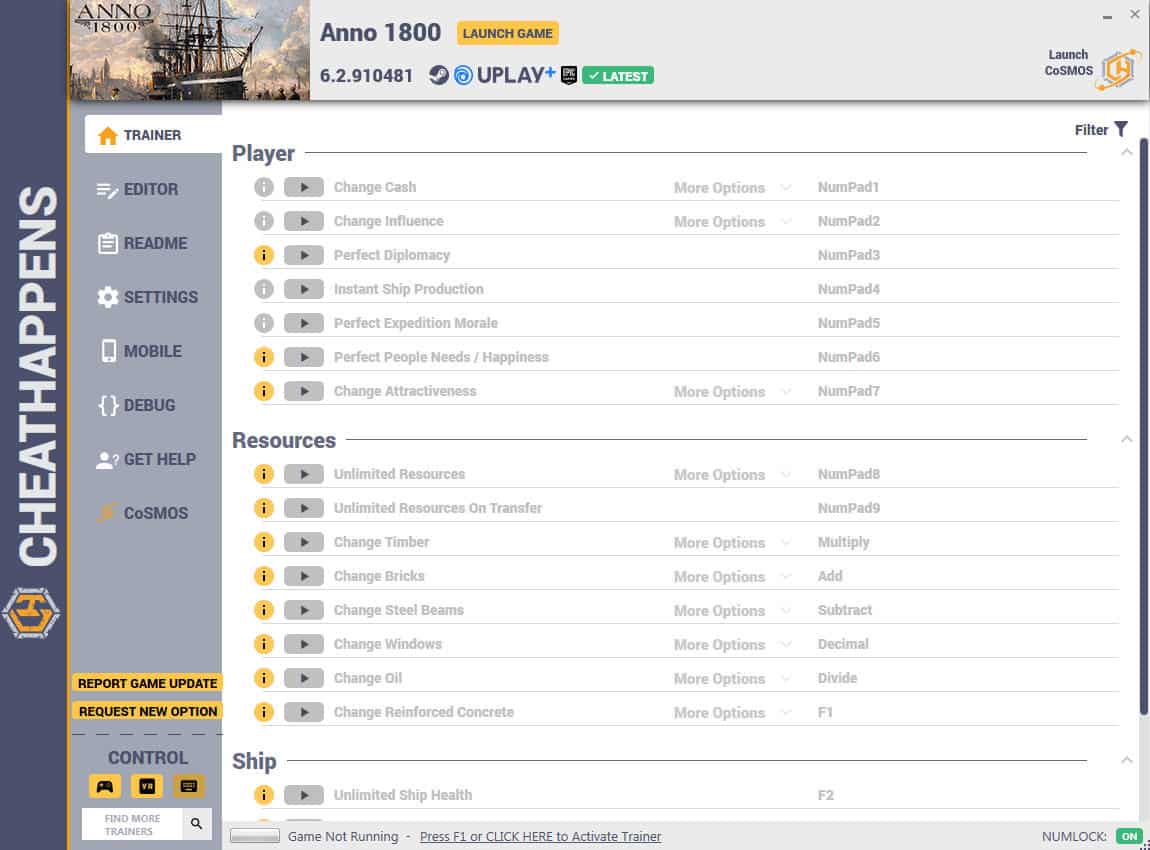Image resolution: width=1150 pixels, height=850 pixels.
Task: Click the Find More Trainers search field
Action: tap(132, 824)
